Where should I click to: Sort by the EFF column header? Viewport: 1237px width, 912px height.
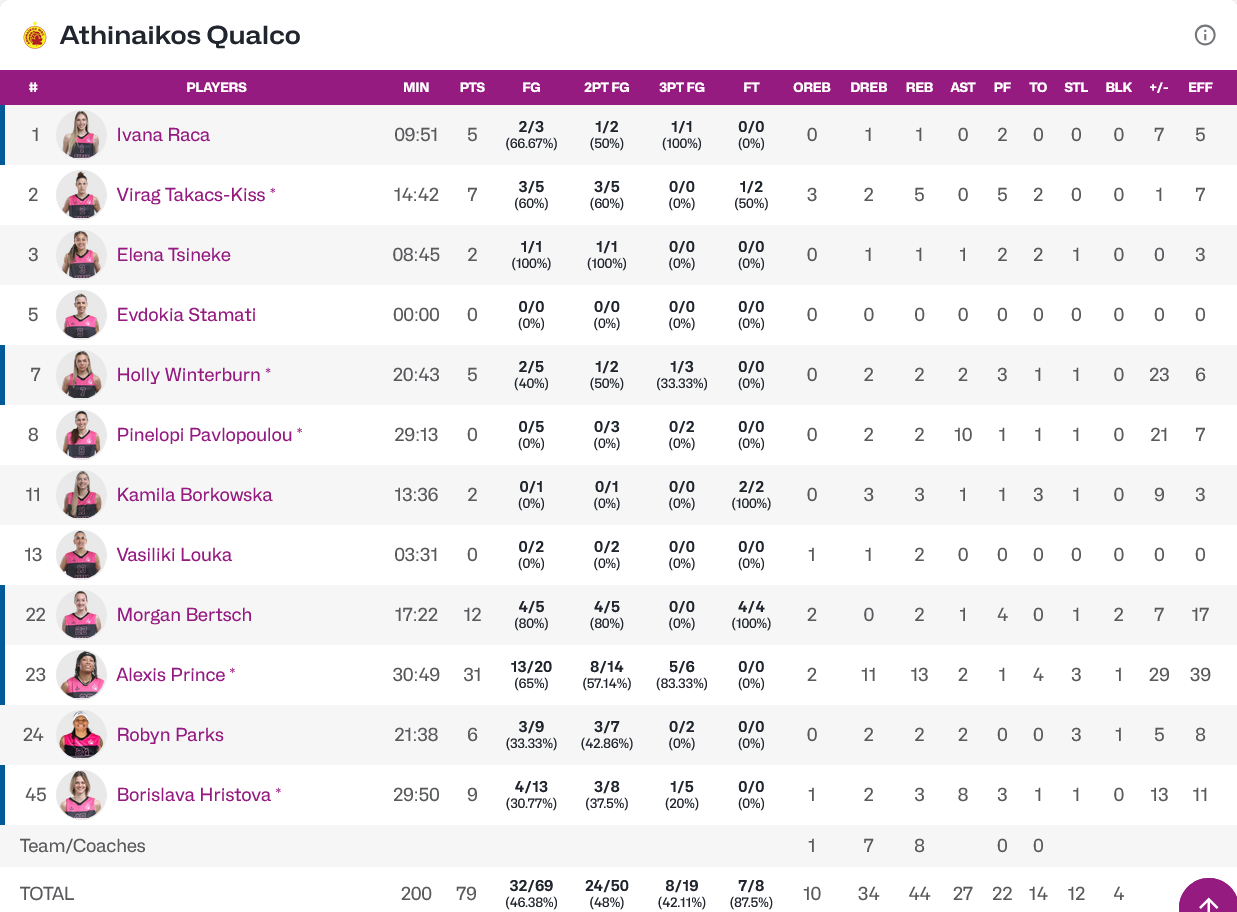pyautogui.click(x=1200, y=87)
